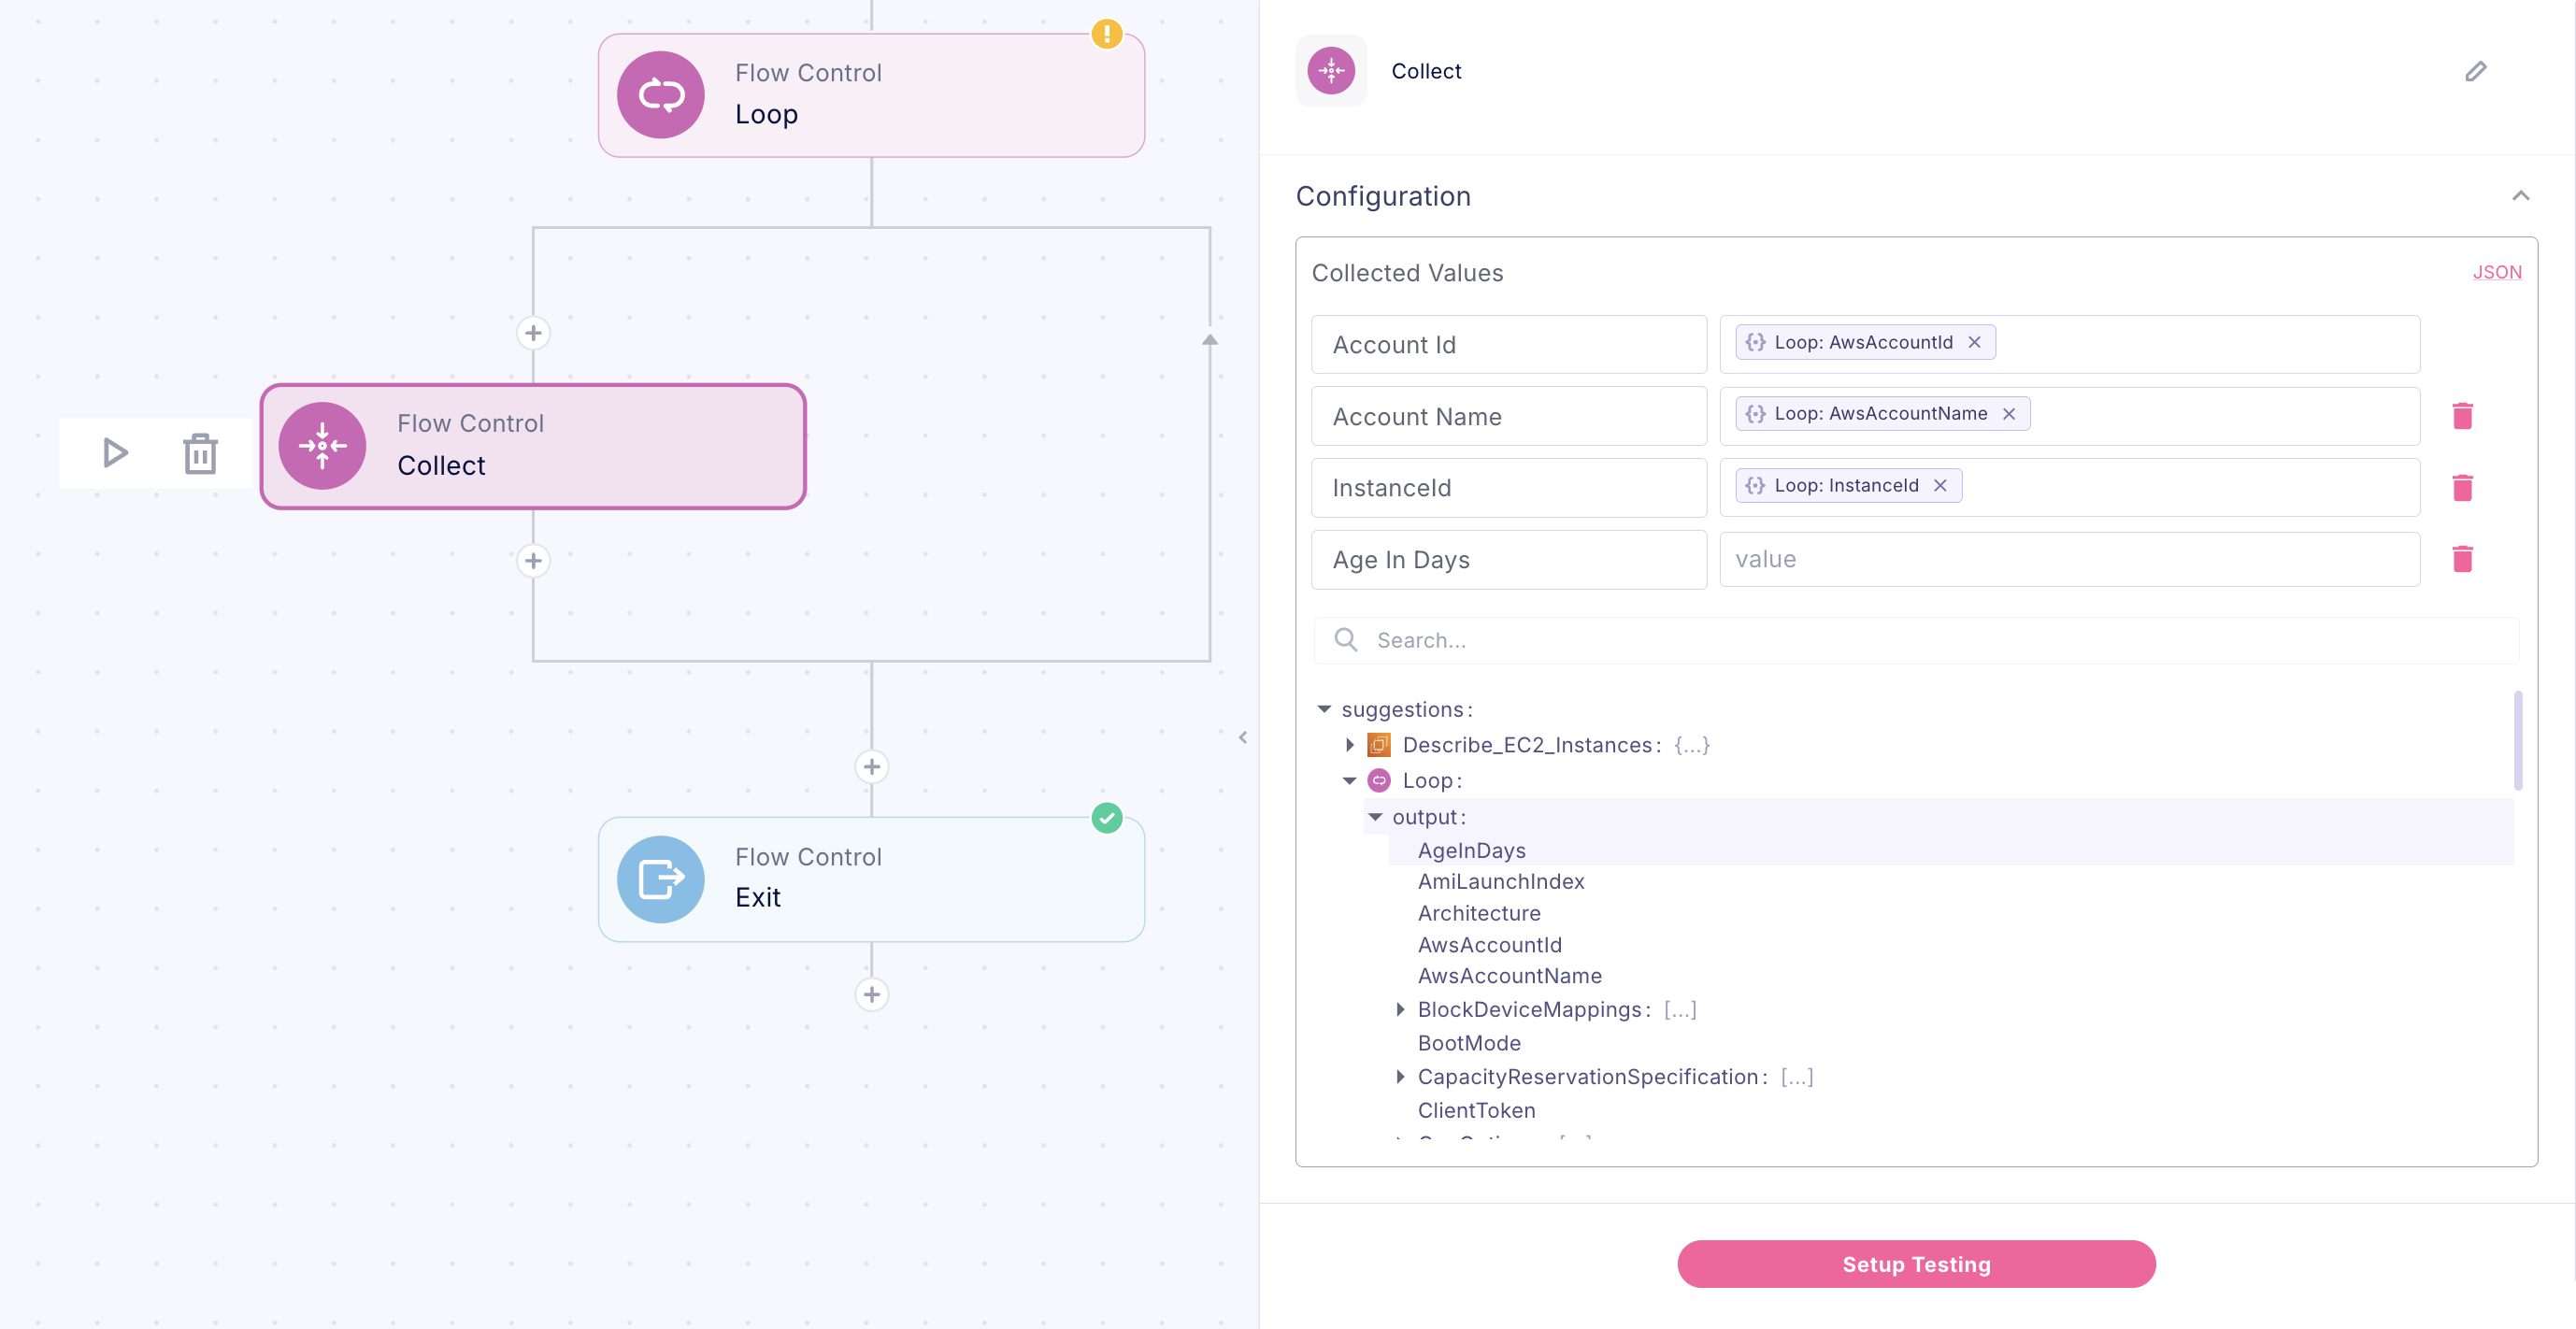Expand BlockDeviceMappings in suggestions

[1400, 1010]
